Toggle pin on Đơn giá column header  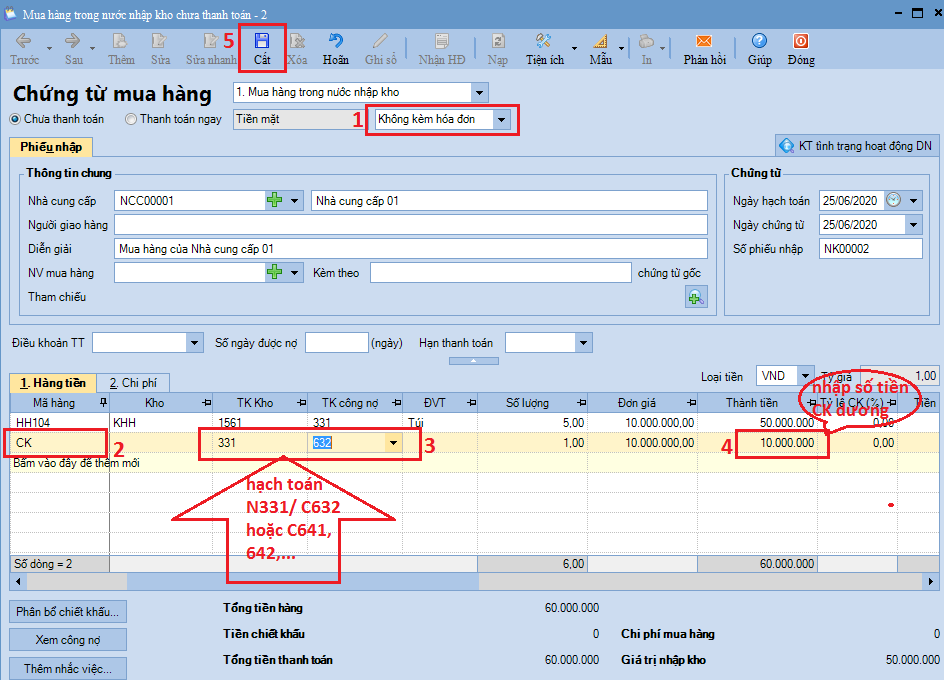pos(691,402)
